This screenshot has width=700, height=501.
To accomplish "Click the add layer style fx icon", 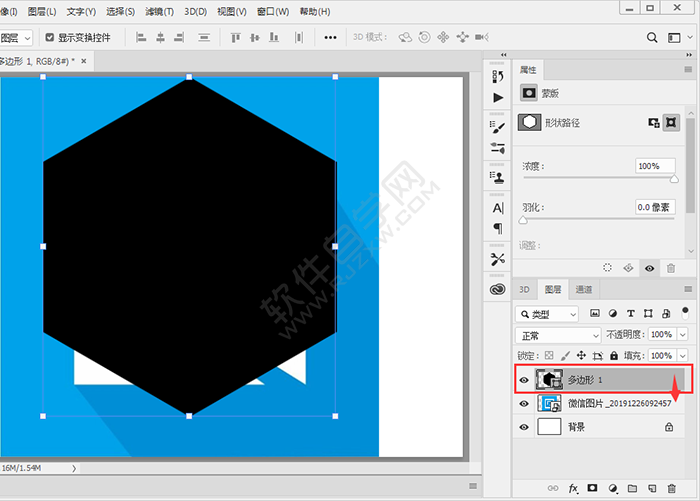I will click(574, 488).
